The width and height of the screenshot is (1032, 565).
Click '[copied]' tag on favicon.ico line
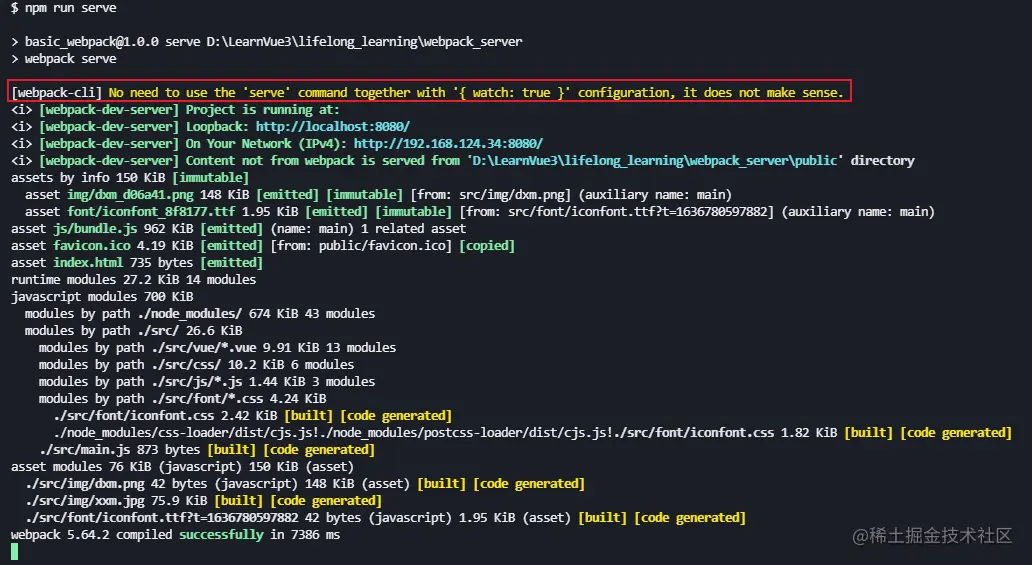487,246
